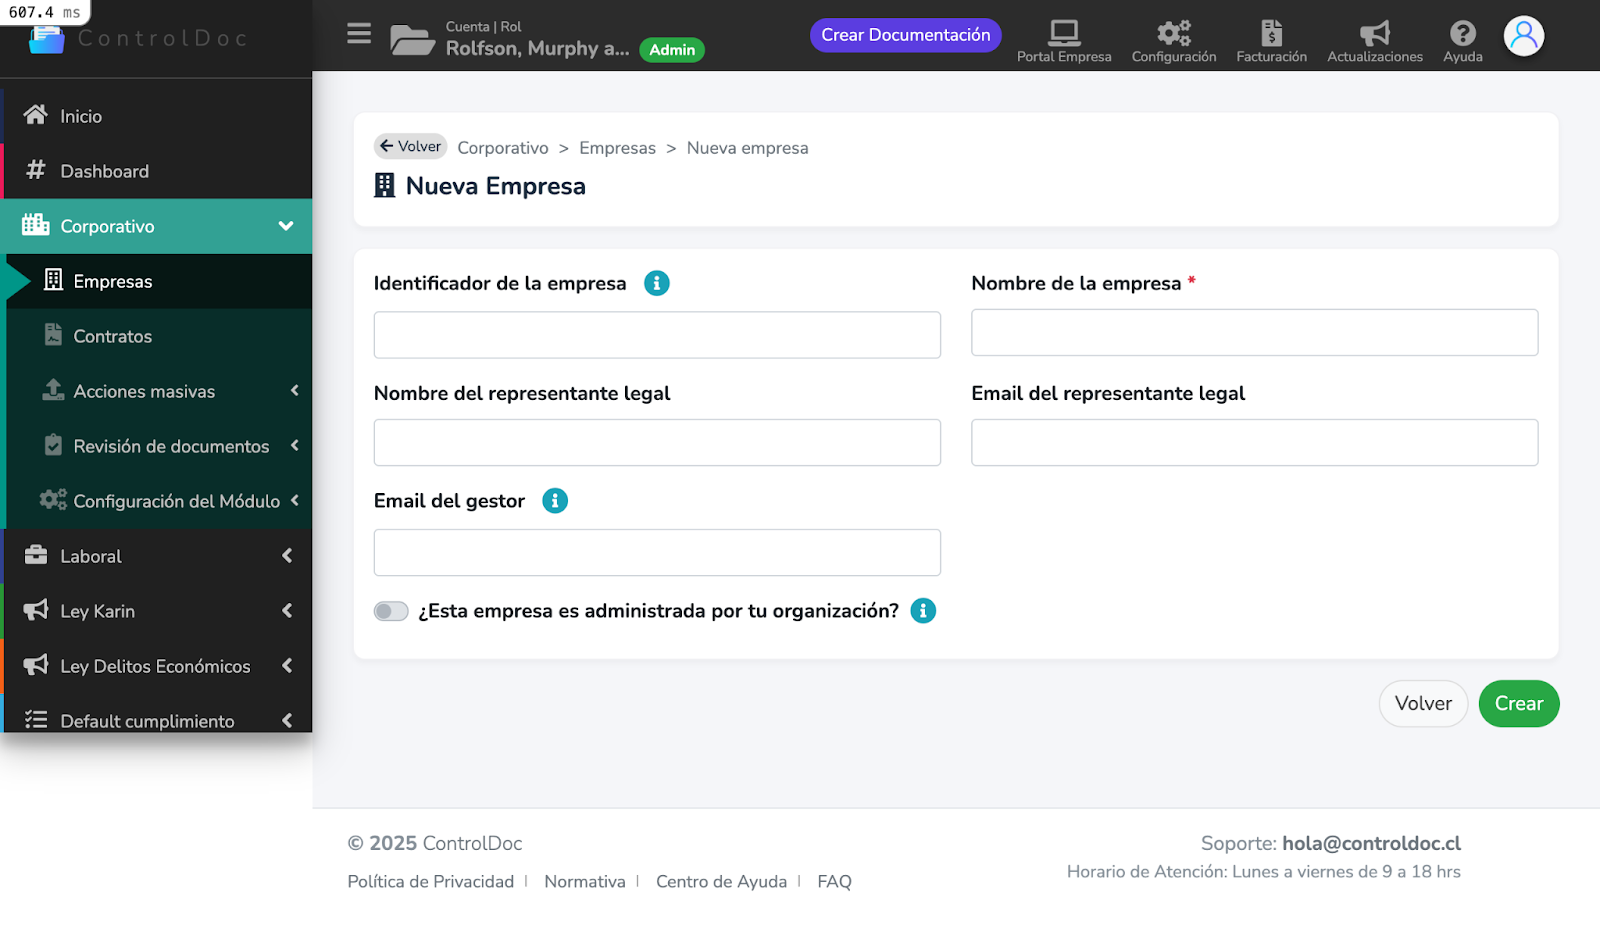Viewport: 1600px width, 925px height.
Task: Open Portal Empresa laptop icon
Action: [1064, 33]
